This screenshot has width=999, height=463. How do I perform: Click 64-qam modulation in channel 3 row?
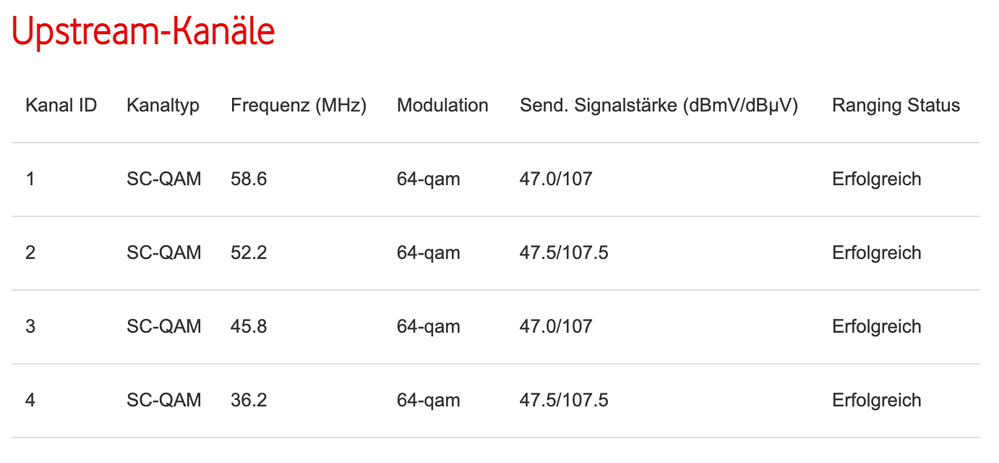428,326
